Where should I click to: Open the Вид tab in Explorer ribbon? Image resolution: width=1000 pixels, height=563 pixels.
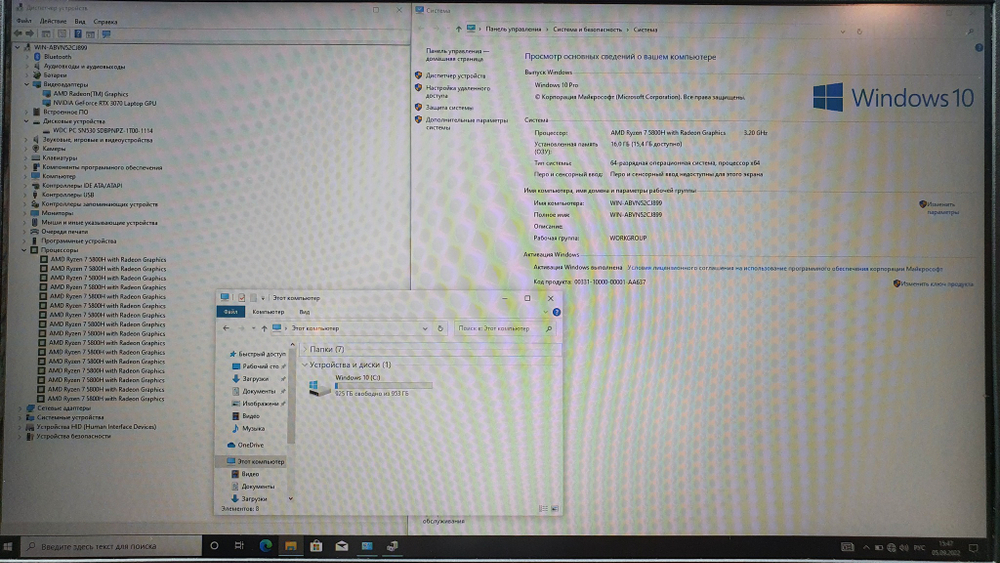click(x=304, y=312)
